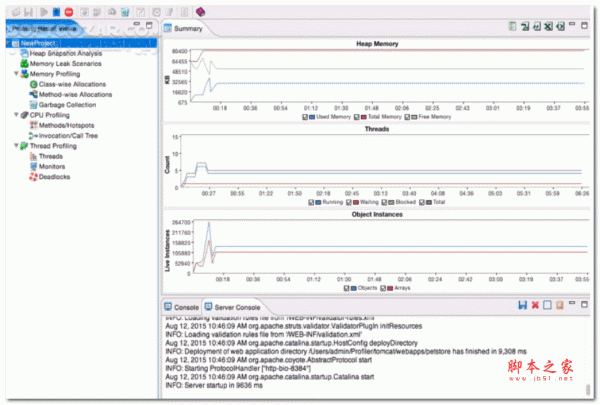600x405 pixels.
Task: Click the greyed-out icon left of the top save icon
Action: [16, 12]
